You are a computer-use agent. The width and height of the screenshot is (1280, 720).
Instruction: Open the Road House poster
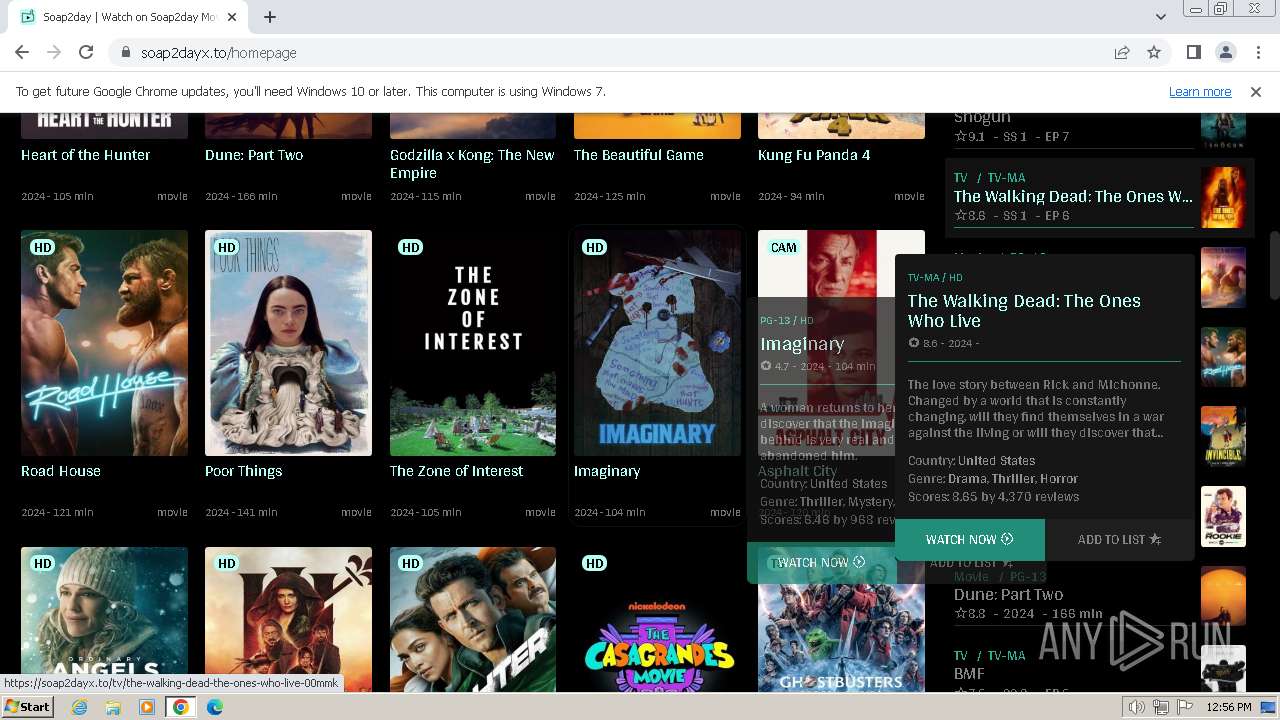pyautogui.click(x=104, y=343)
